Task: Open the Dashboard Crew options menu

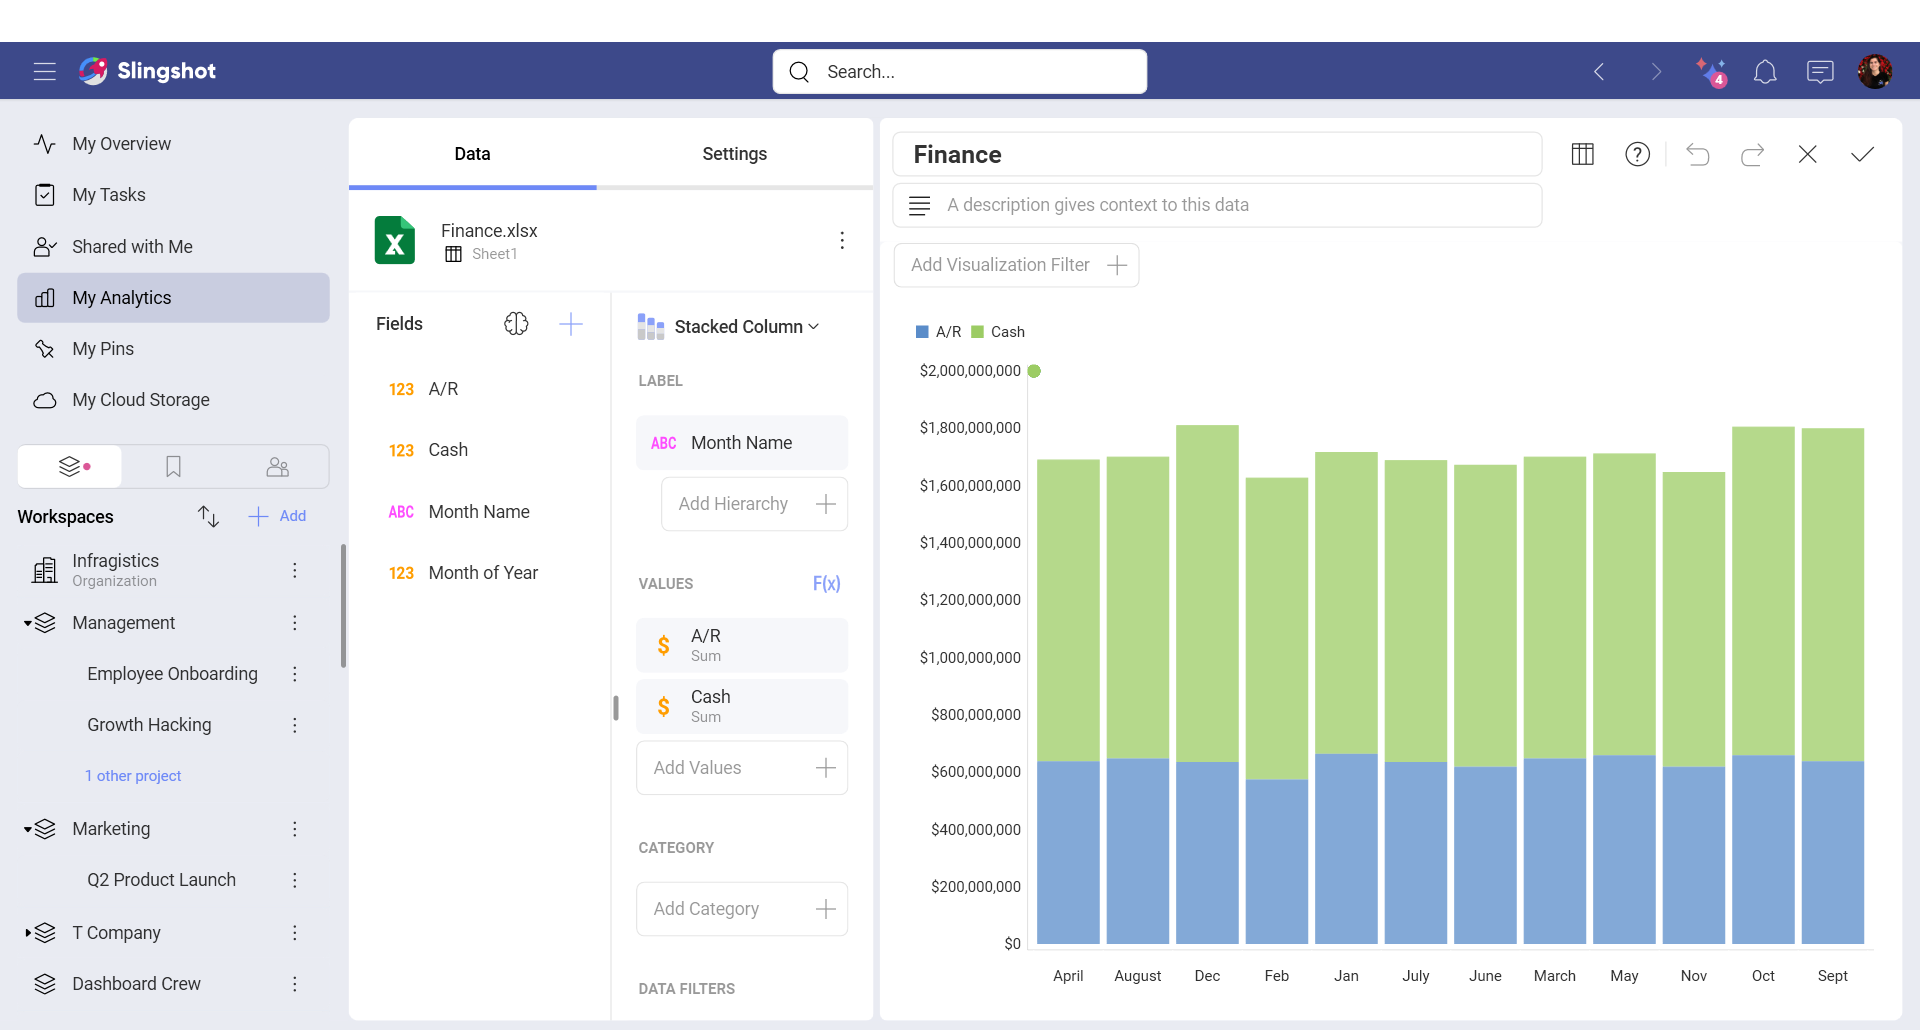Action: point(295,984)
